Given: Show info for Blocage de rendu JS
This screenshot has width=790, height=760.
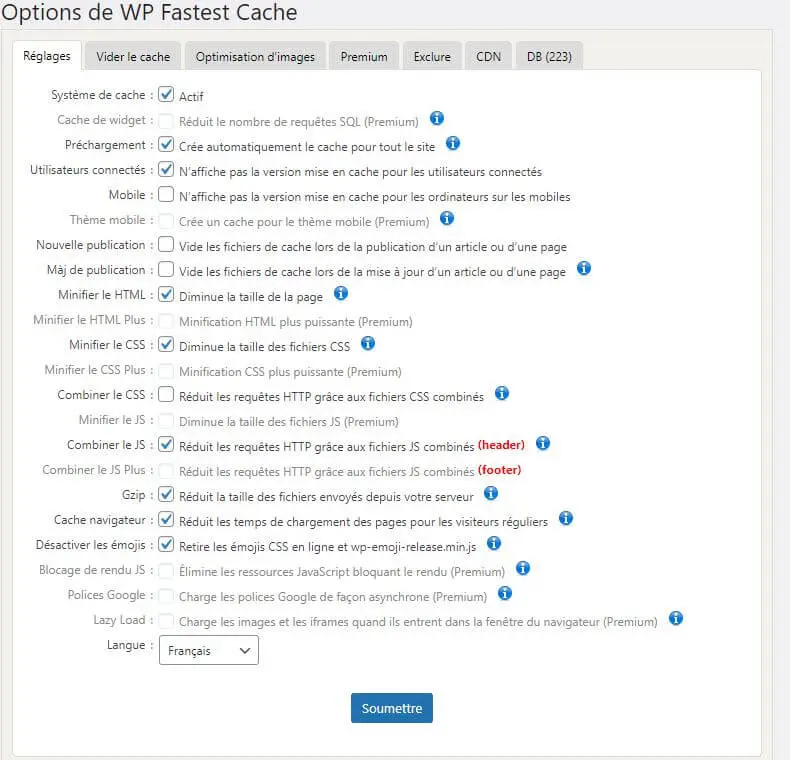Looking at the screenshot, I should (522, 568).
